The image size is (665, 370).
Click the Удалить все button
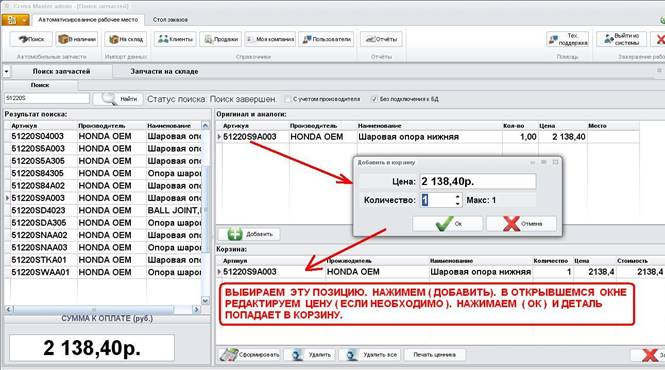tap(370, 355)
